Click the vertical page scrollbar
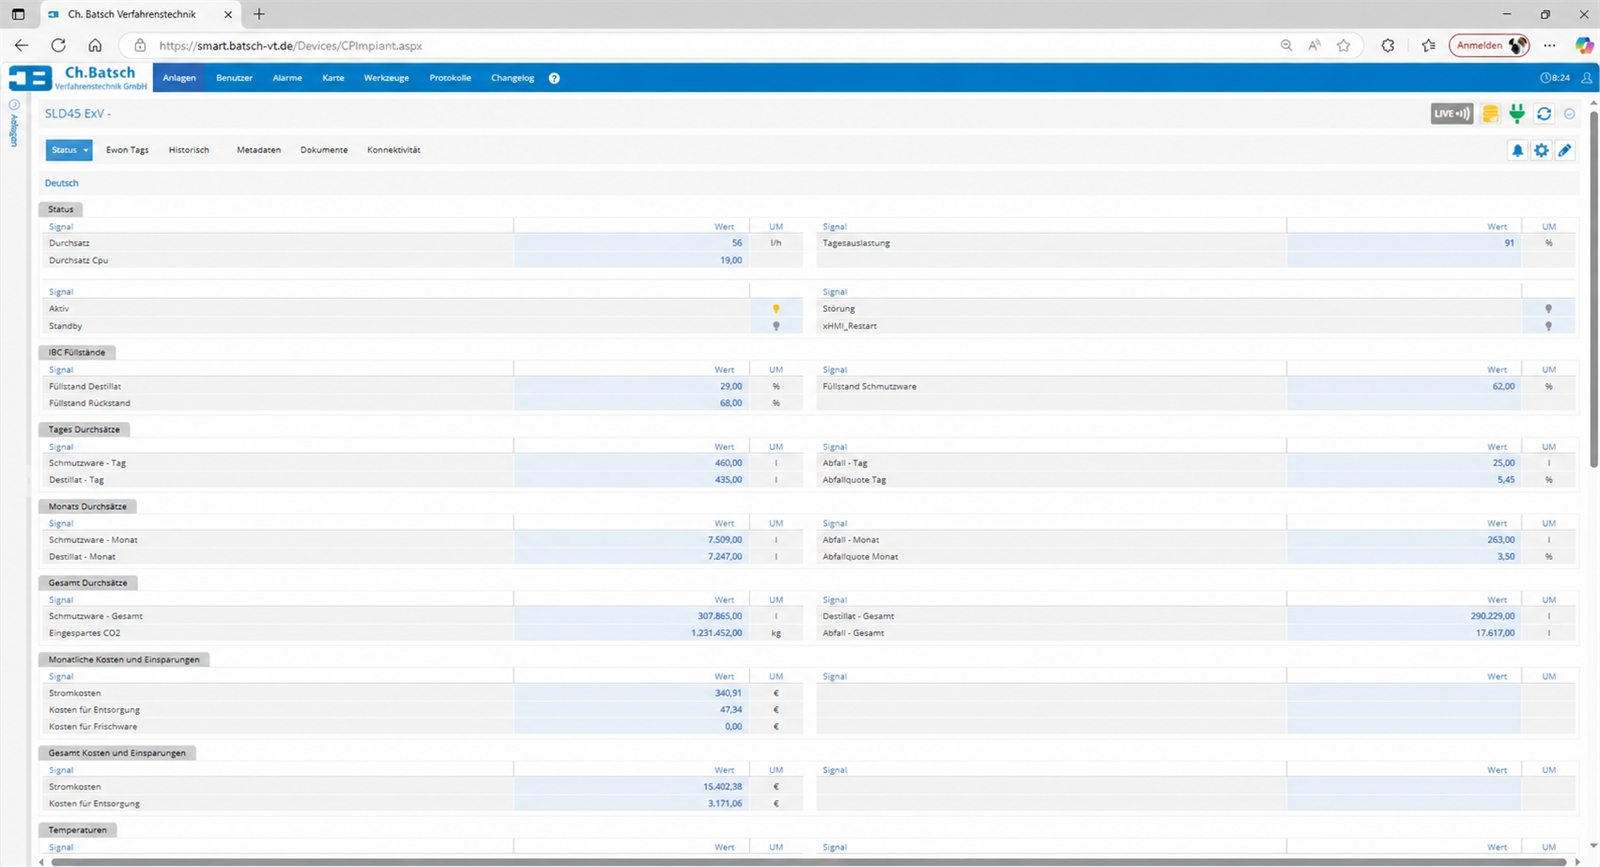 pyautogui.click(x=1593, y=290)
